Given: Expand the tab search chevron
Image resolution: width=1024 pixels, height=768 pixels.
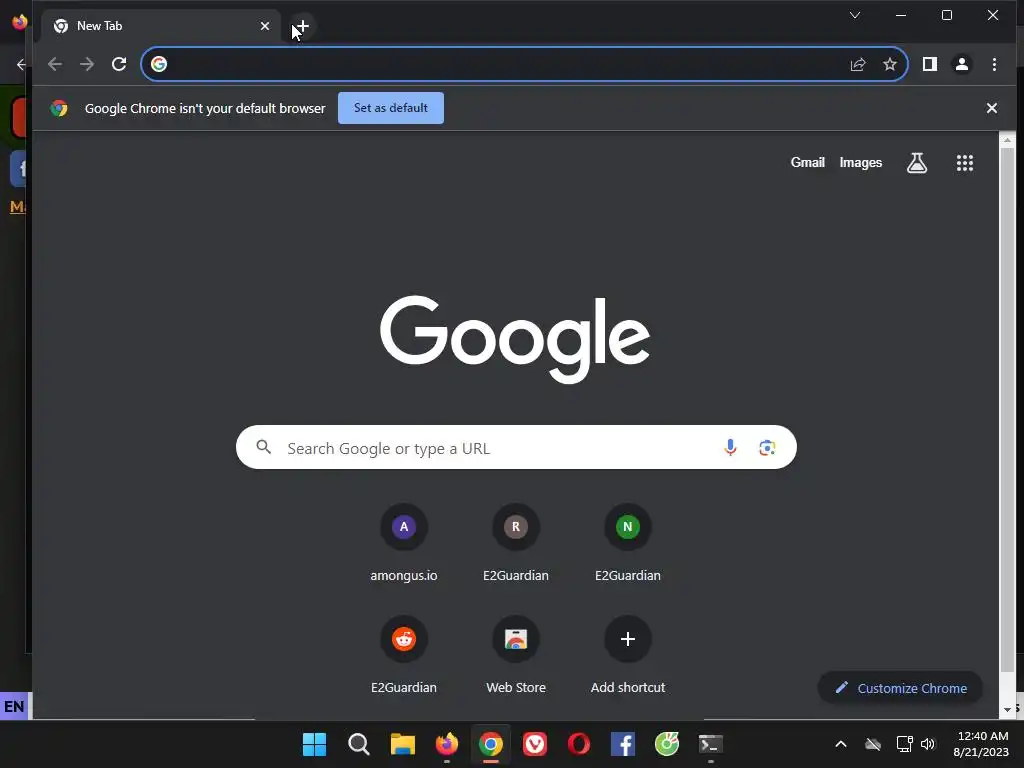Looking at the screenshot, I should [x=855, y=15].
